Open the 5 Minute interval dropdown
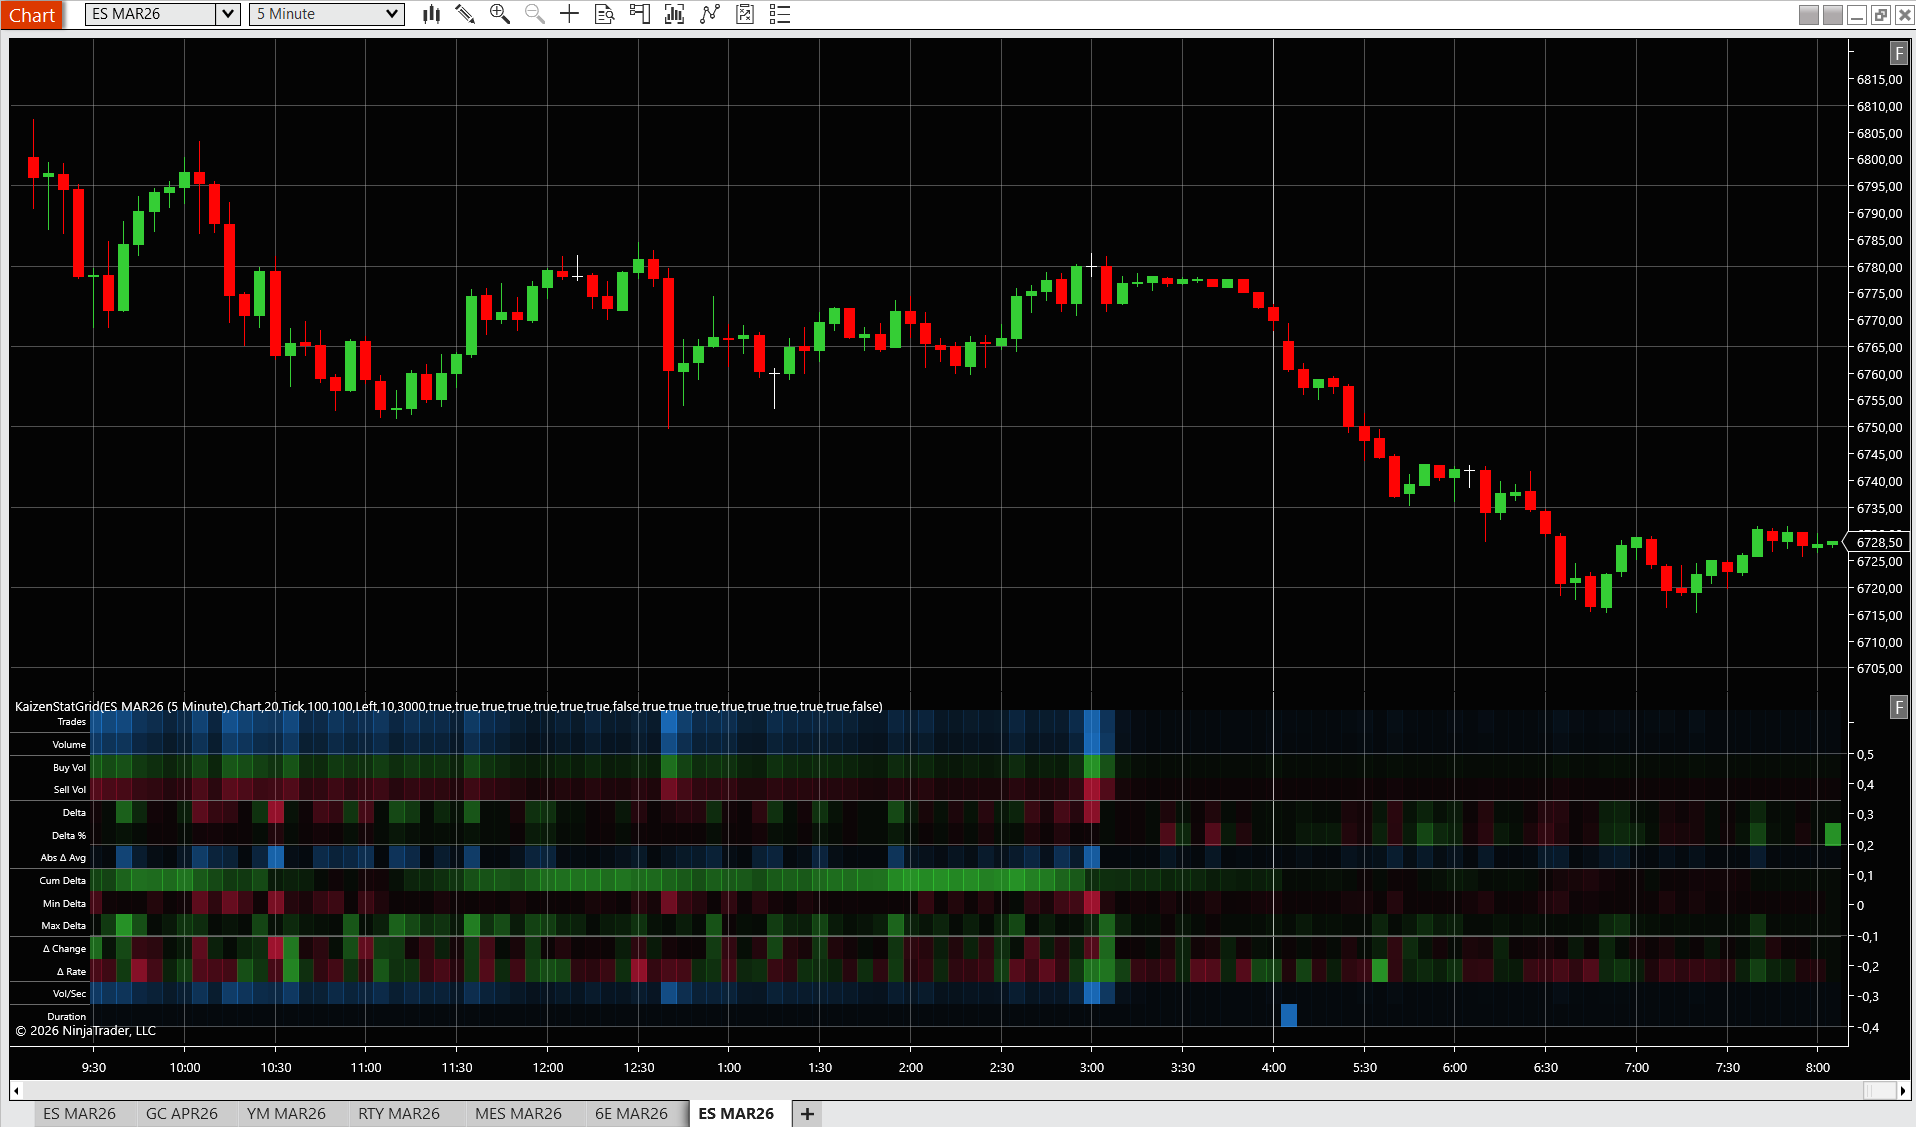The image size is (1916, 1127). point(394,14)
